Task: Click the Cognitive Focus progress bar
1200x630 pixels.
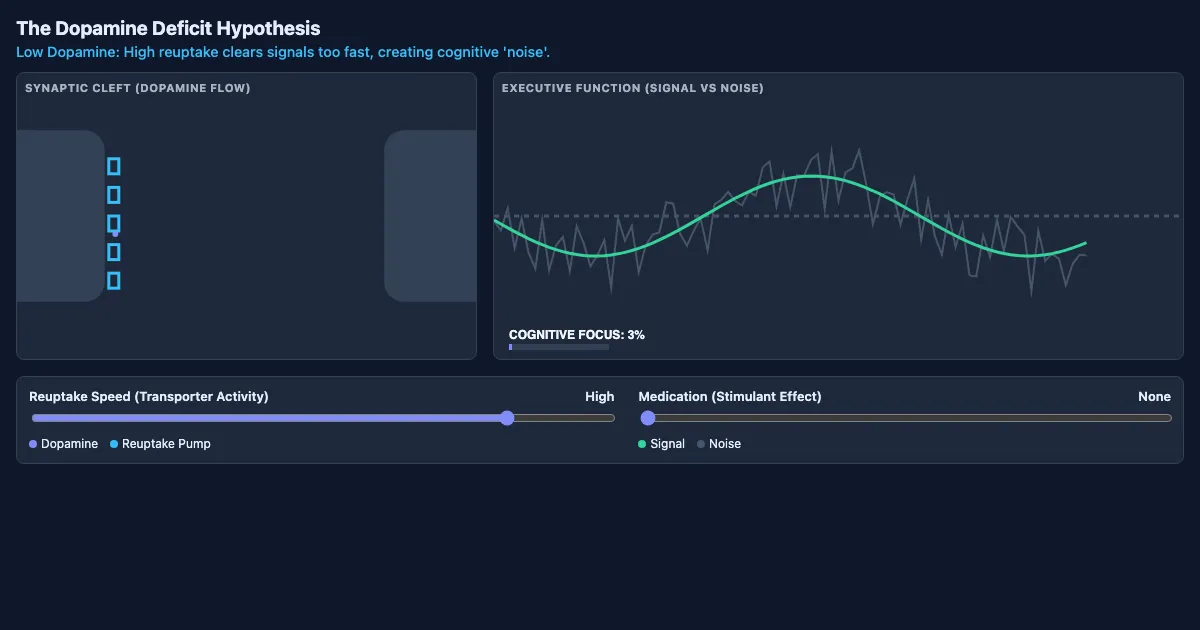Action: pos(559,347)
